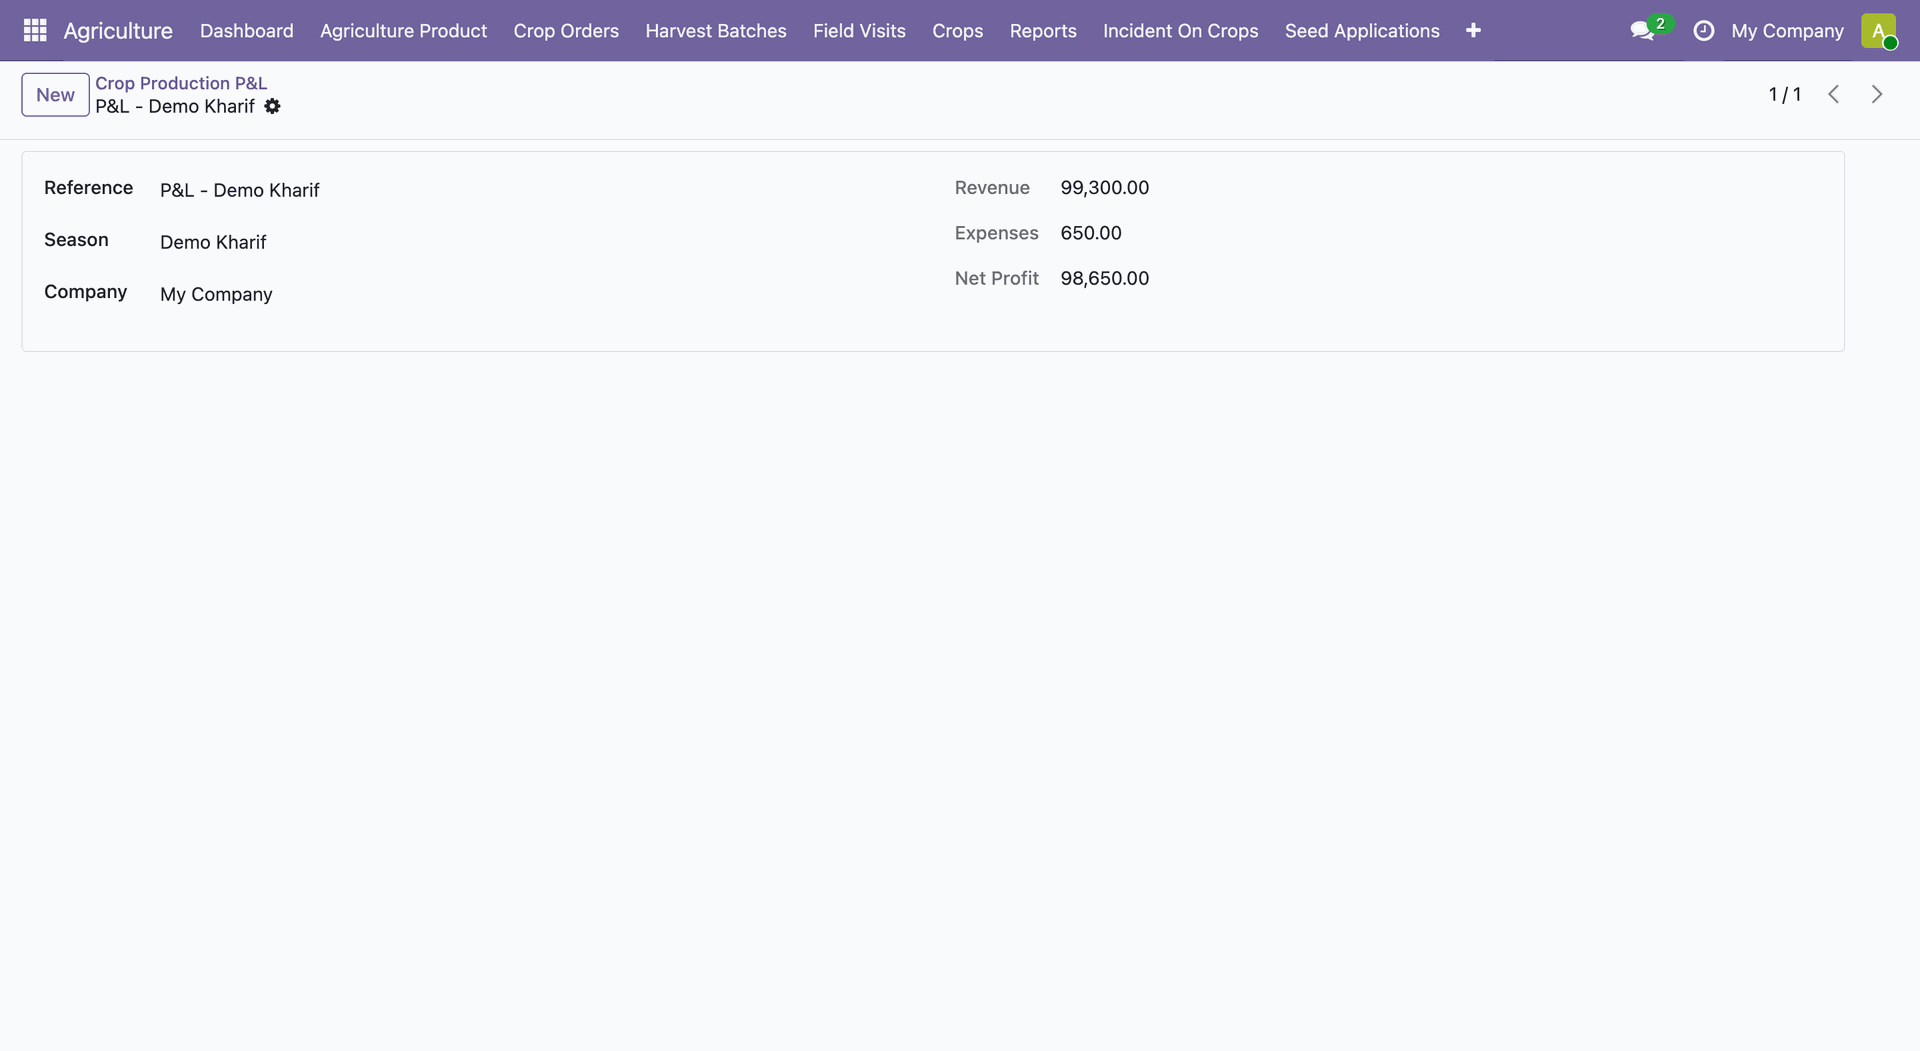Click the Expenses value 650.00
This screenshot has width=1920, height=1051.
click(1091, 233)
